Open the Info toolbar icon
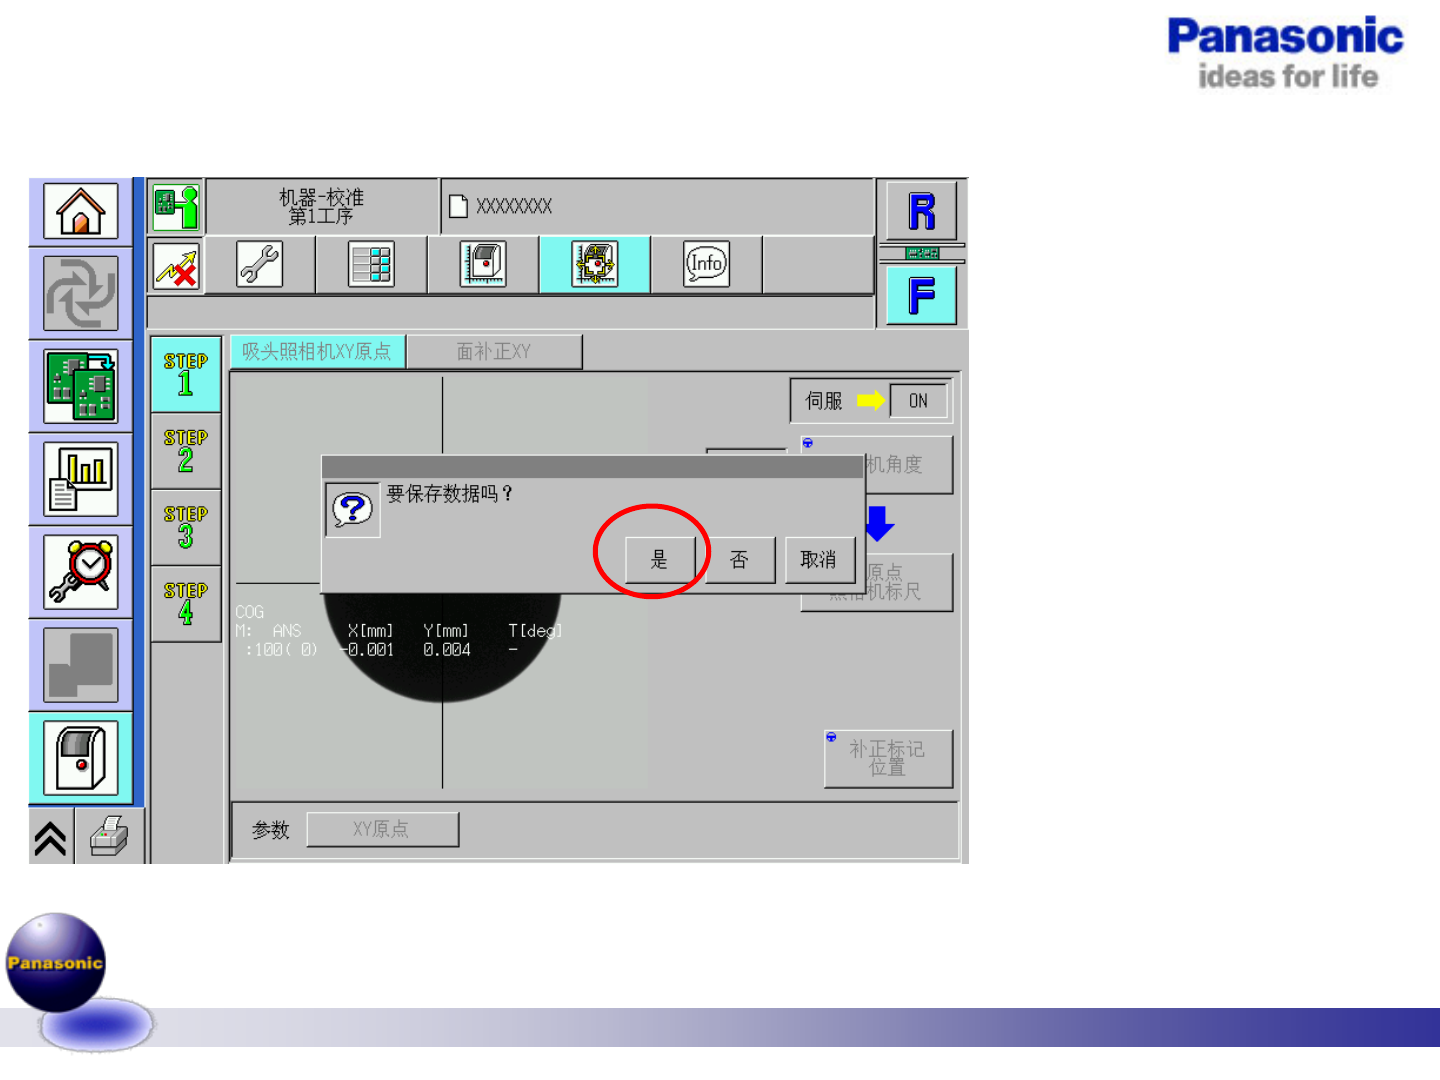Viewport: 1440px width, 1080px height. click(707, 265)
